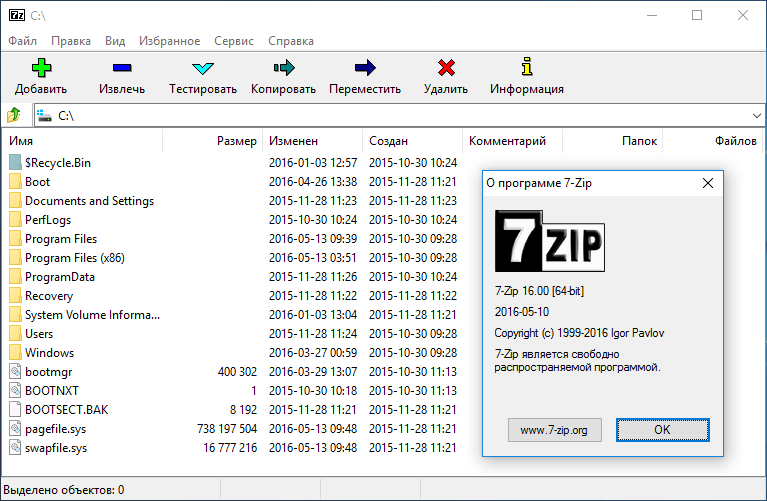Select the BOOTNXT file icon

tap(15, 390)
